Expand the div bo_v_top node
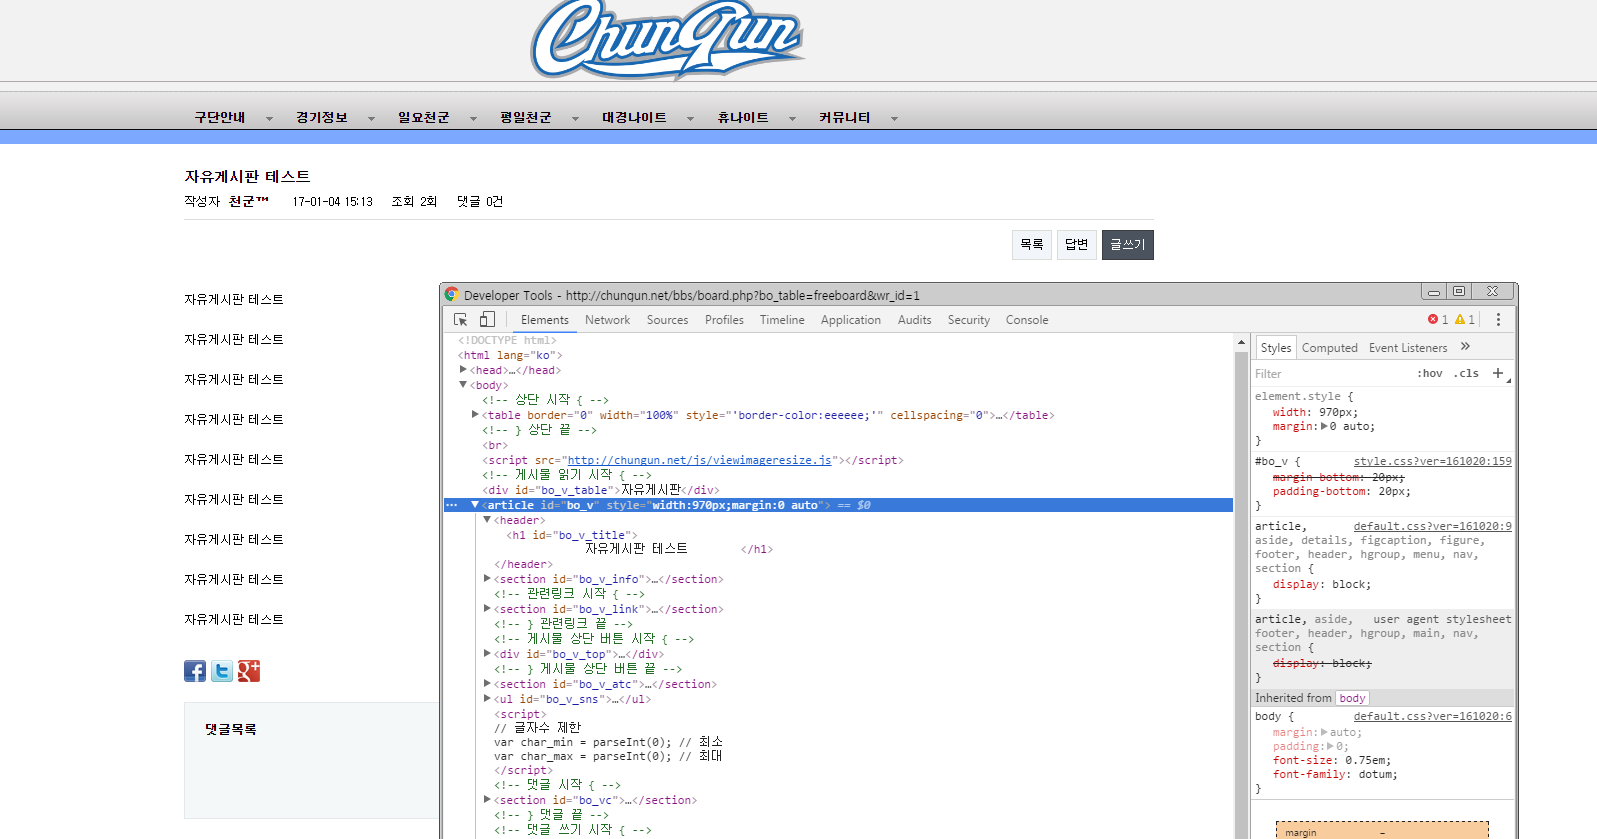 (487, 654)
